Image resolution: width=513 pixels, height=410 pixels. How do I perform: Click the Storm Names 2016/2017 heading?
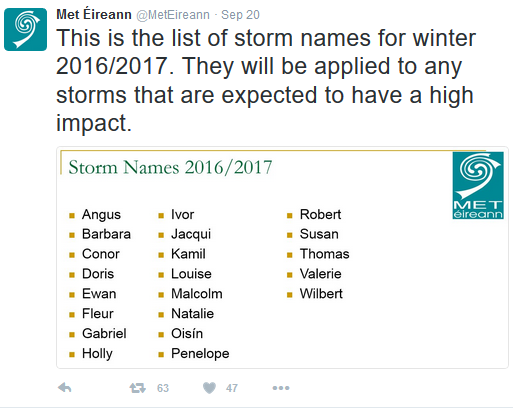[170, 167]
